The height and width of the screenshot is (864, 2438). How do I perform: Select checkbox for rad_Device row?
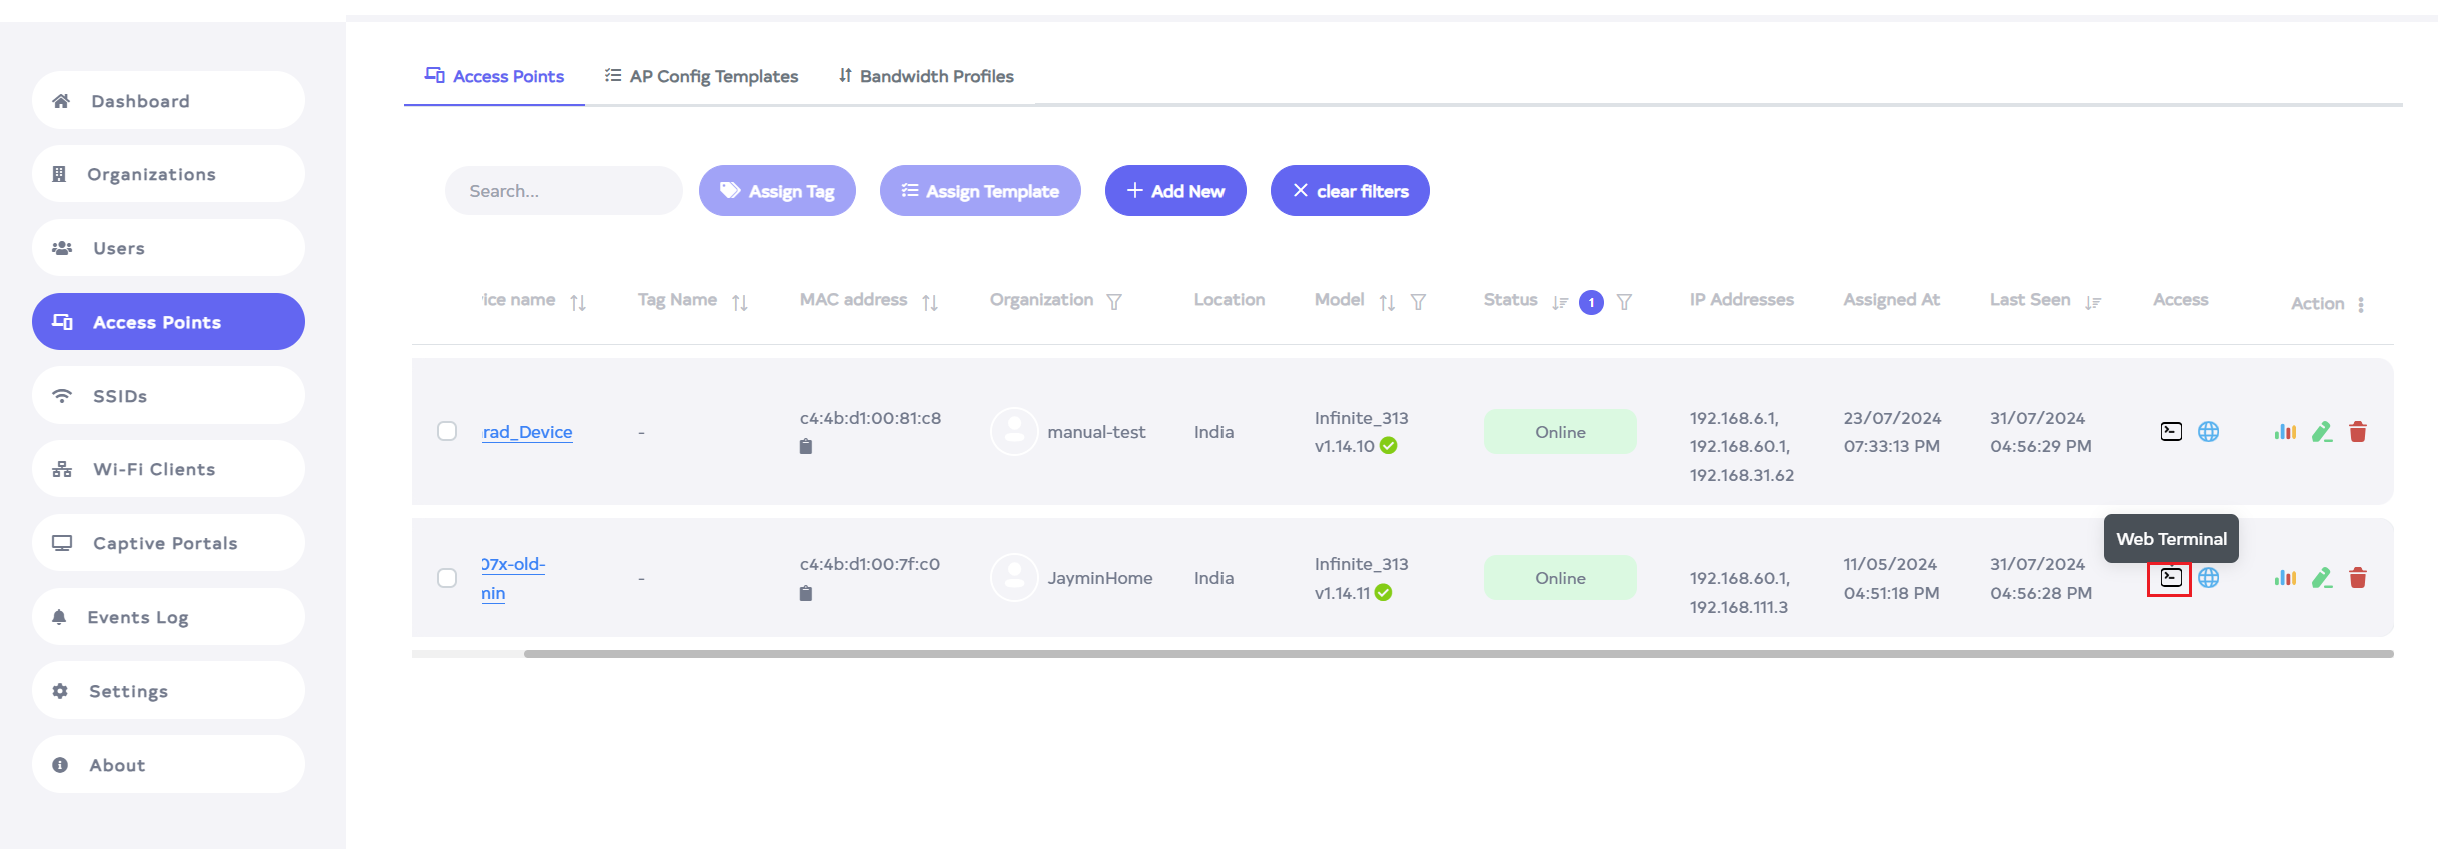447,431
